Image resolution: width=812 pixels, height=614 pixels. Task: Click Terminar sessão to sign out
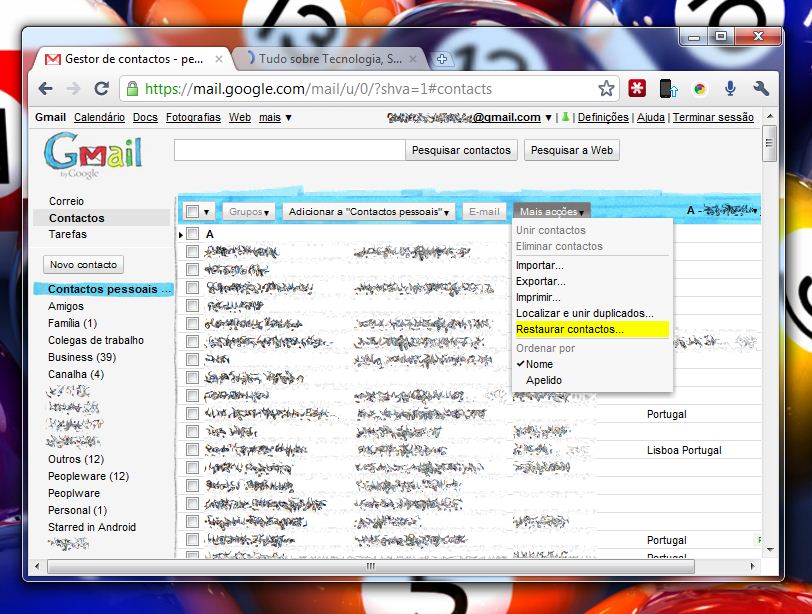point(713,118)
